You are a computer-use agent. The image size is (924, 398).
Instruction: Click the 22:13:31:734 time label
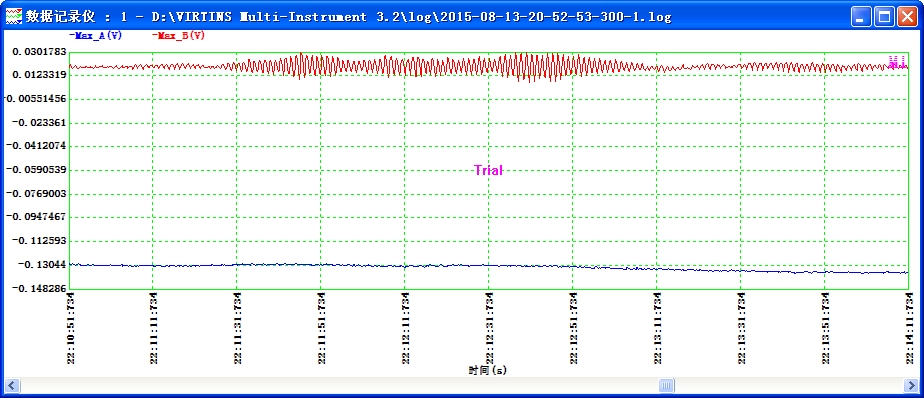(741, 327)
